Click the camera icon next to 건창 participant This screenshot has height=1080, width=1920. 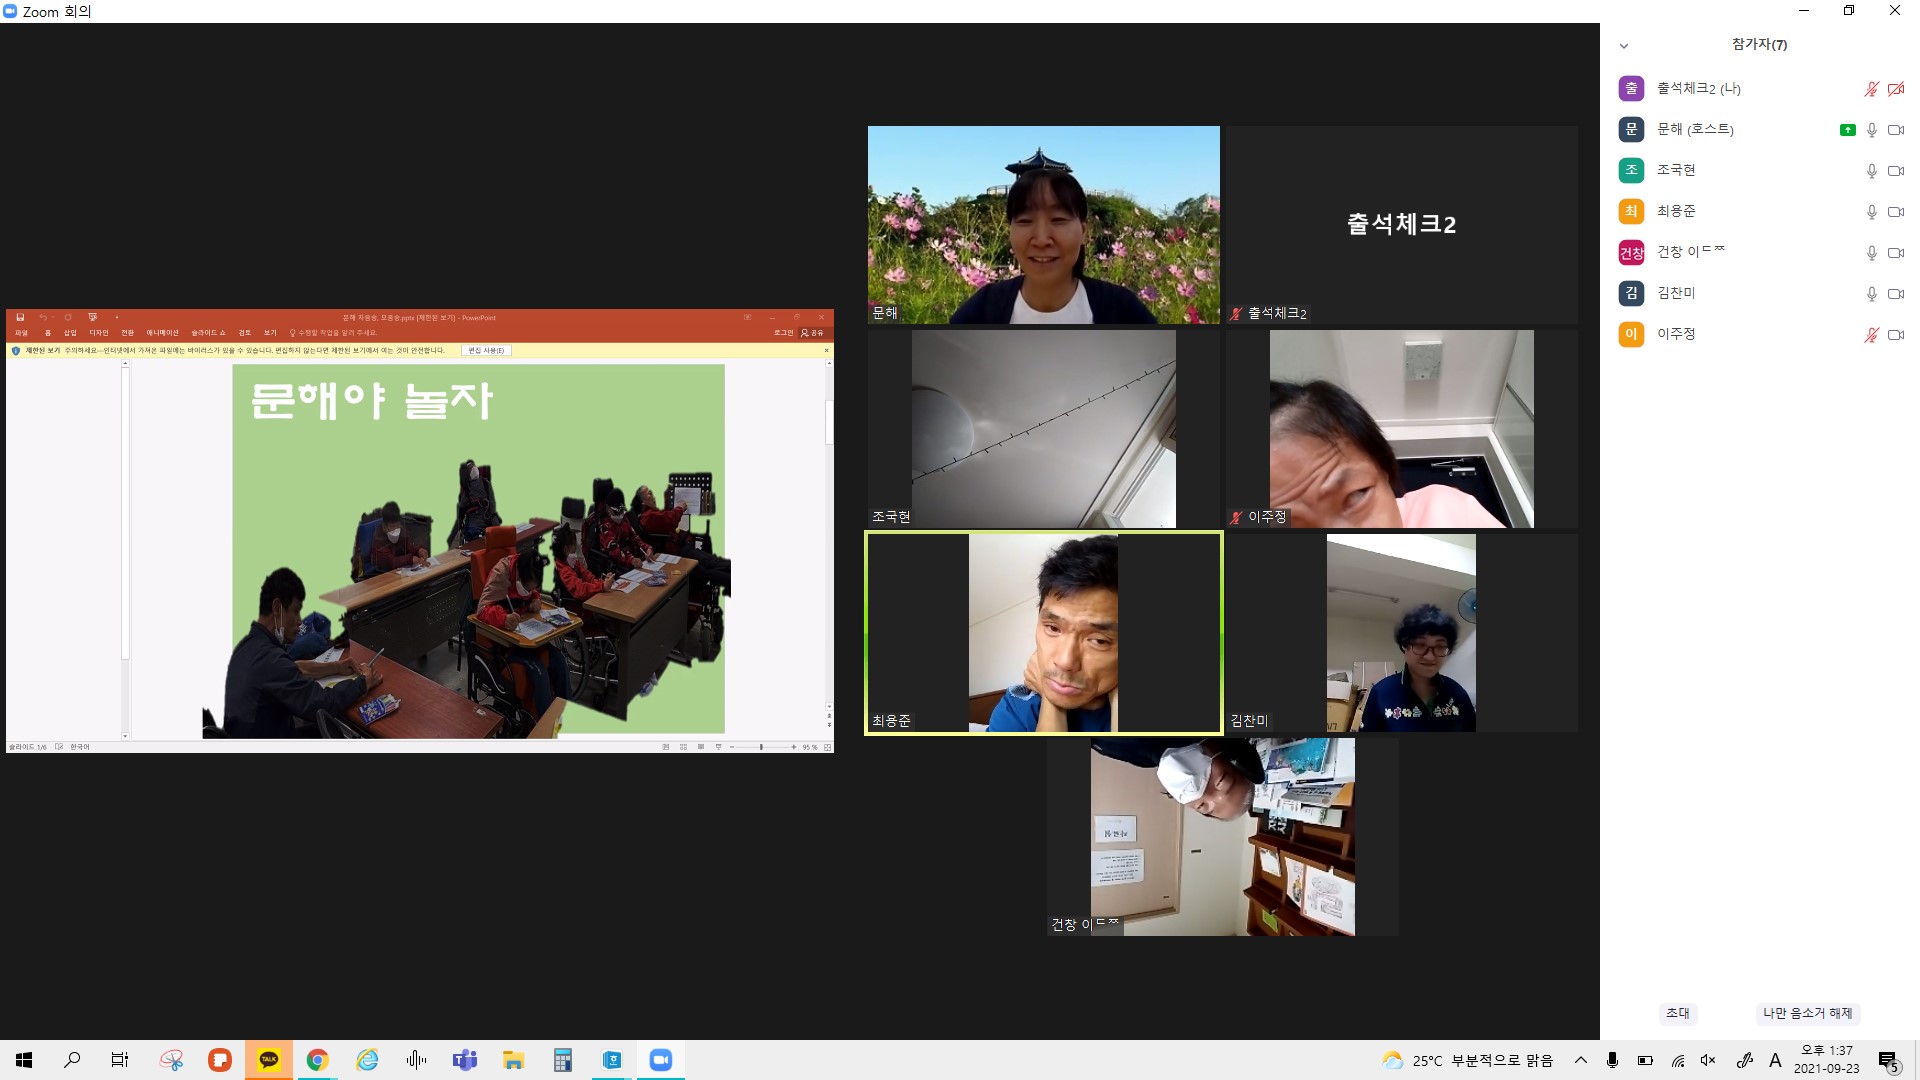pos(1895,253)
